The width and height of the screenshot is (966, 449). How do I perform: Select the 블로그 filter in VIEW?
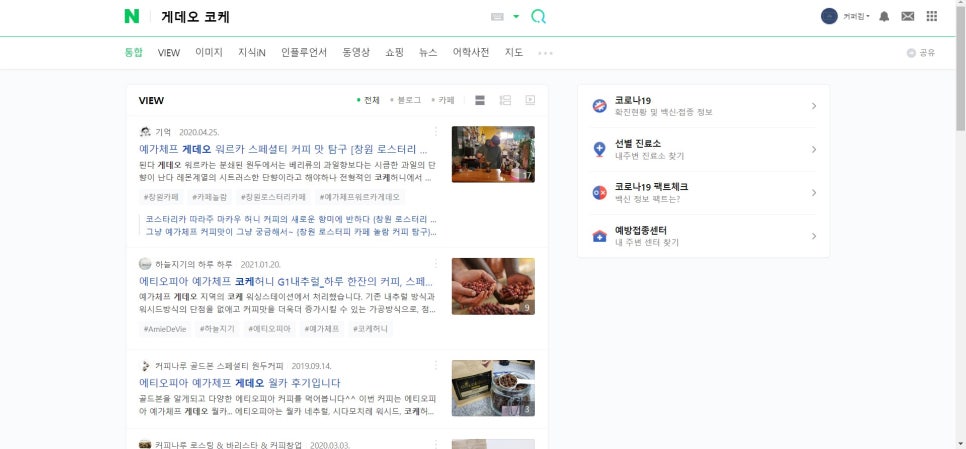[406, 100]
